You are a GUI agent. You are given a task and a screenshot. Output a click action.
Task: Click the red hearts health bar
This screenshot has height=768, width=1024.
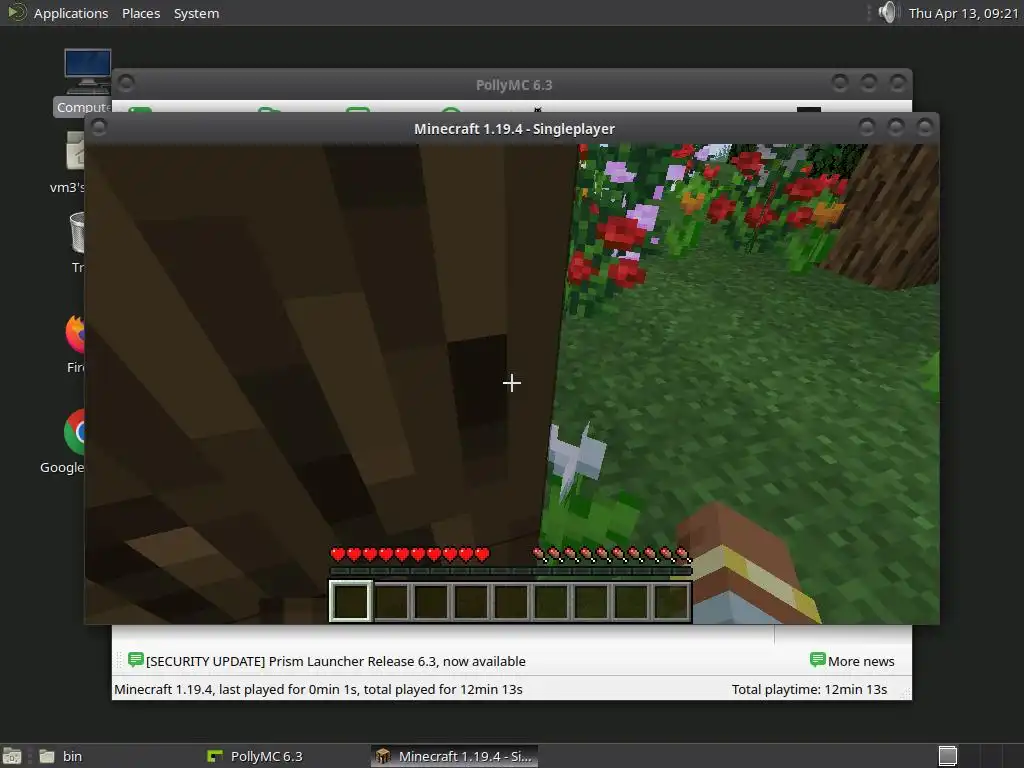point(410,555)
